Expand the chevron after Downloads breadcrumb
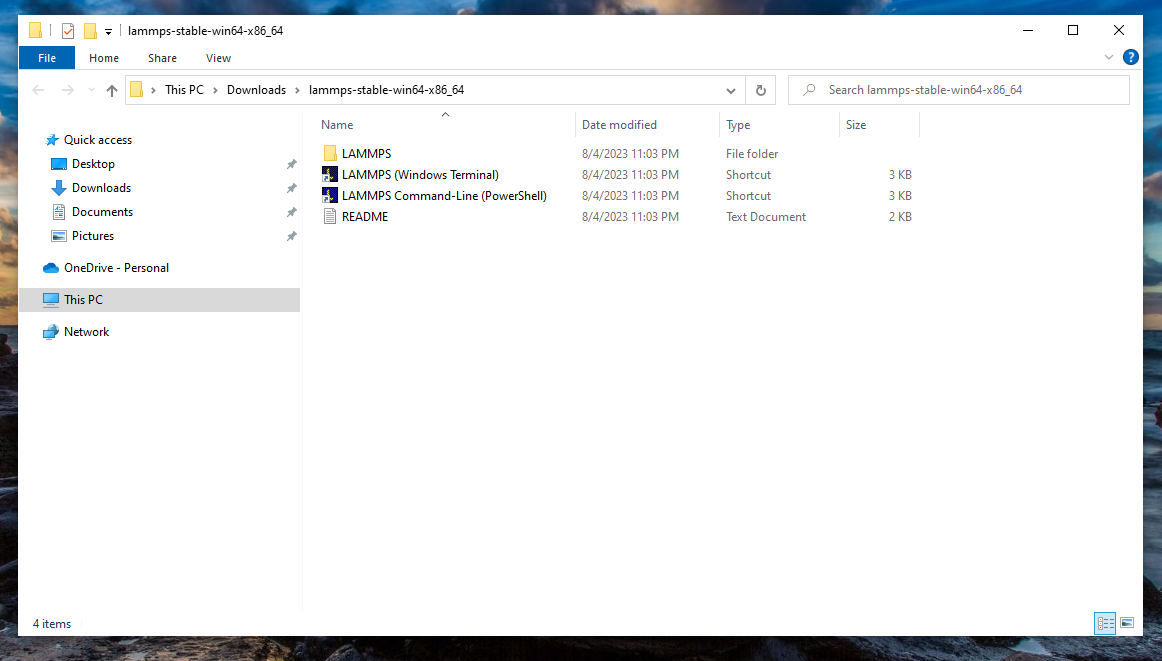The height and width of the screenshot is (661, 1162). point(297,90)
